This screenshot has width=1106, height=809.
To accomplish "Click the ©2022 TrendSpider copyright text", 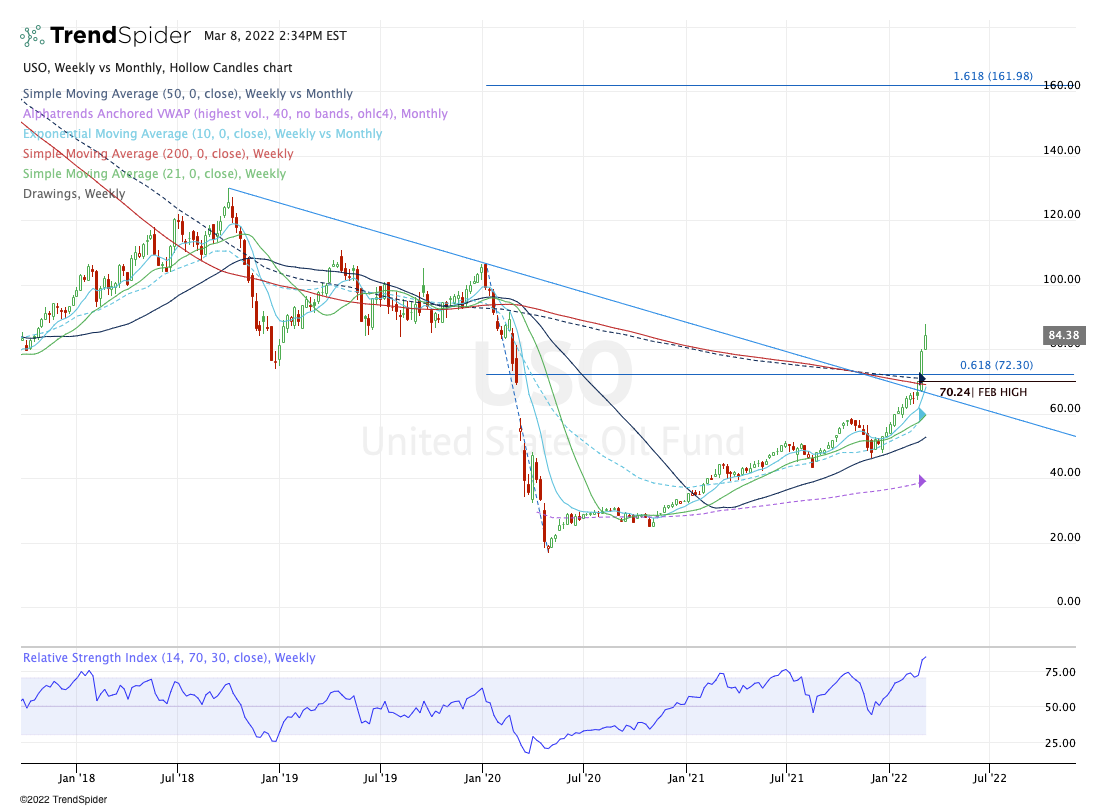I will 63,800.
